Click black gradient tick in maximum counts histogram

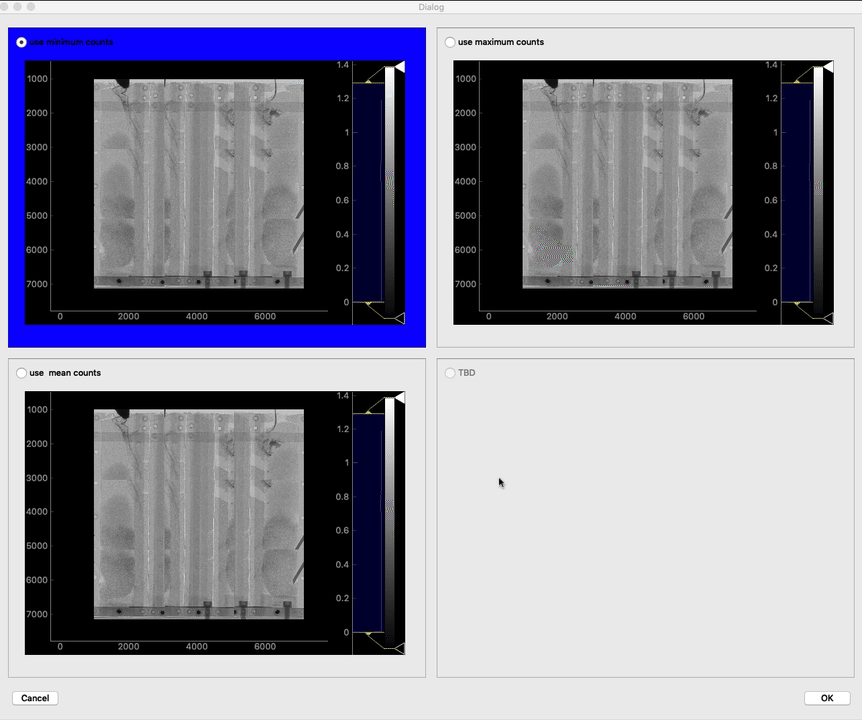tap(827, 318)
